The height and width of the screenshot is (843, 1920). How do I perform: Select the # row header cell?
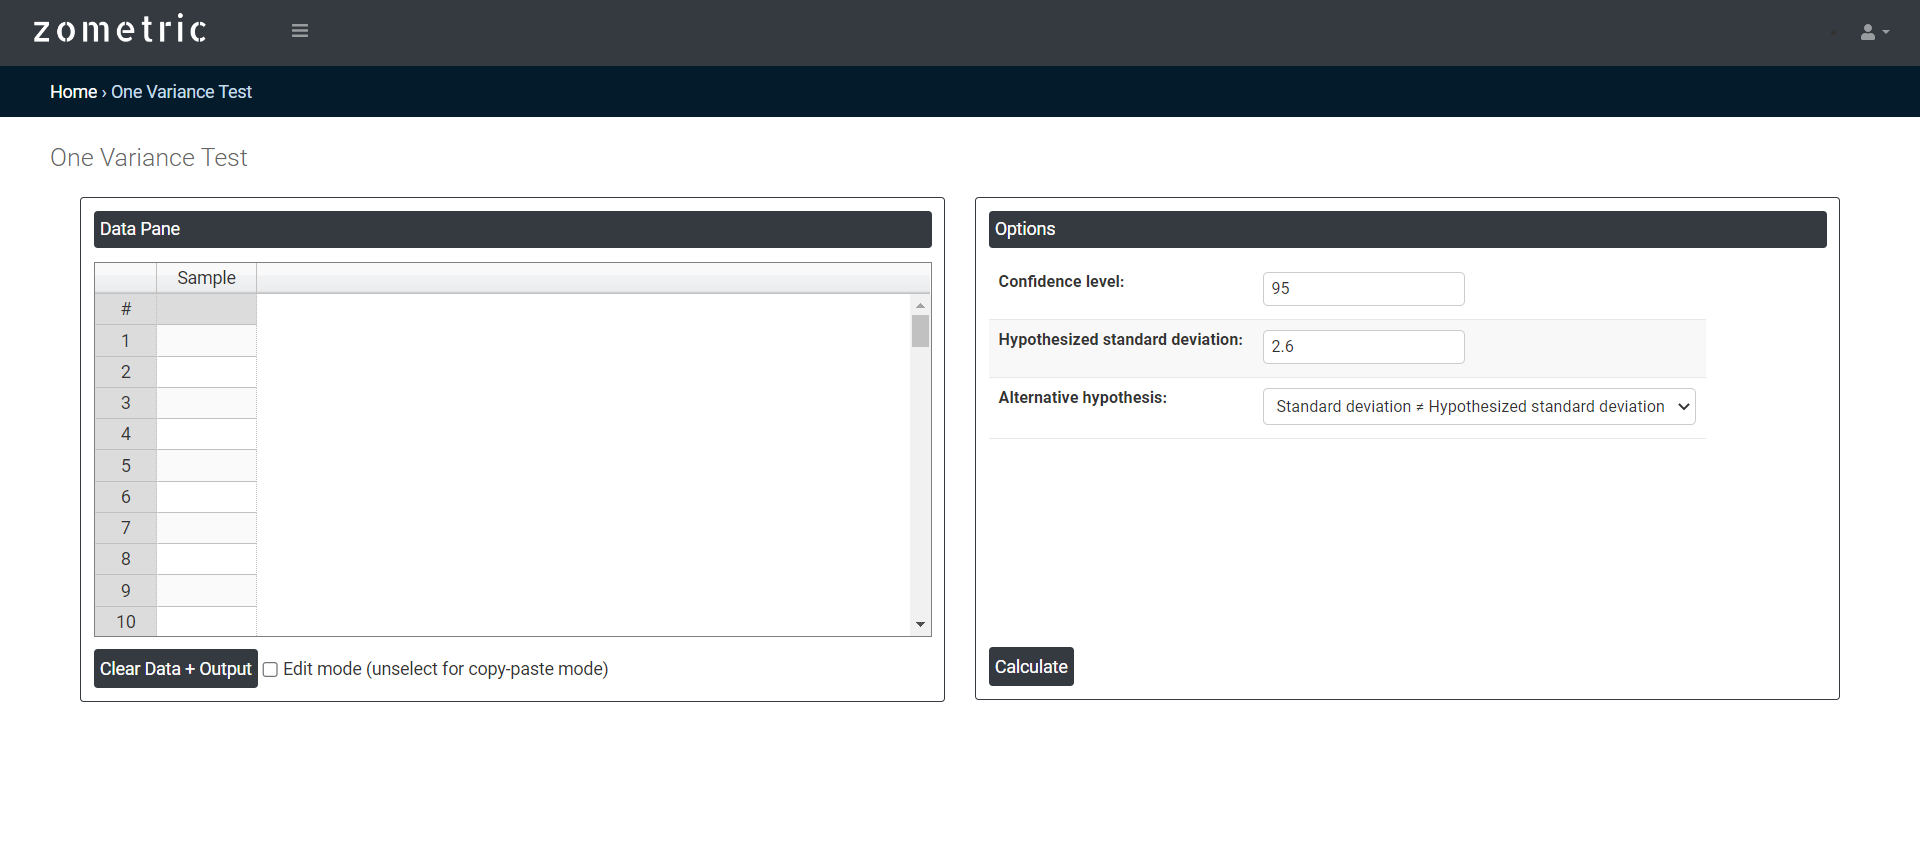[x=126, y=309]
